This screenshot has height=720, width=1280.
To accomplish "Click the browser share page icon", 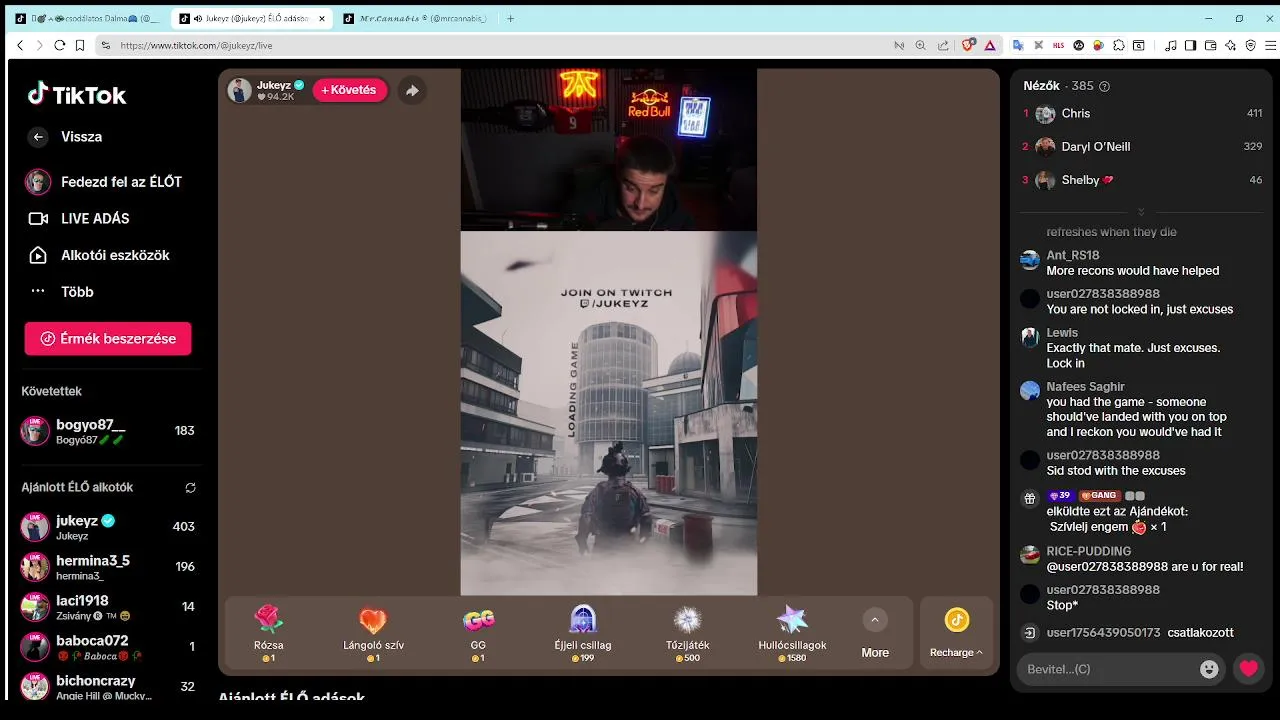I will pyautogui.click(x=942, y=45).
